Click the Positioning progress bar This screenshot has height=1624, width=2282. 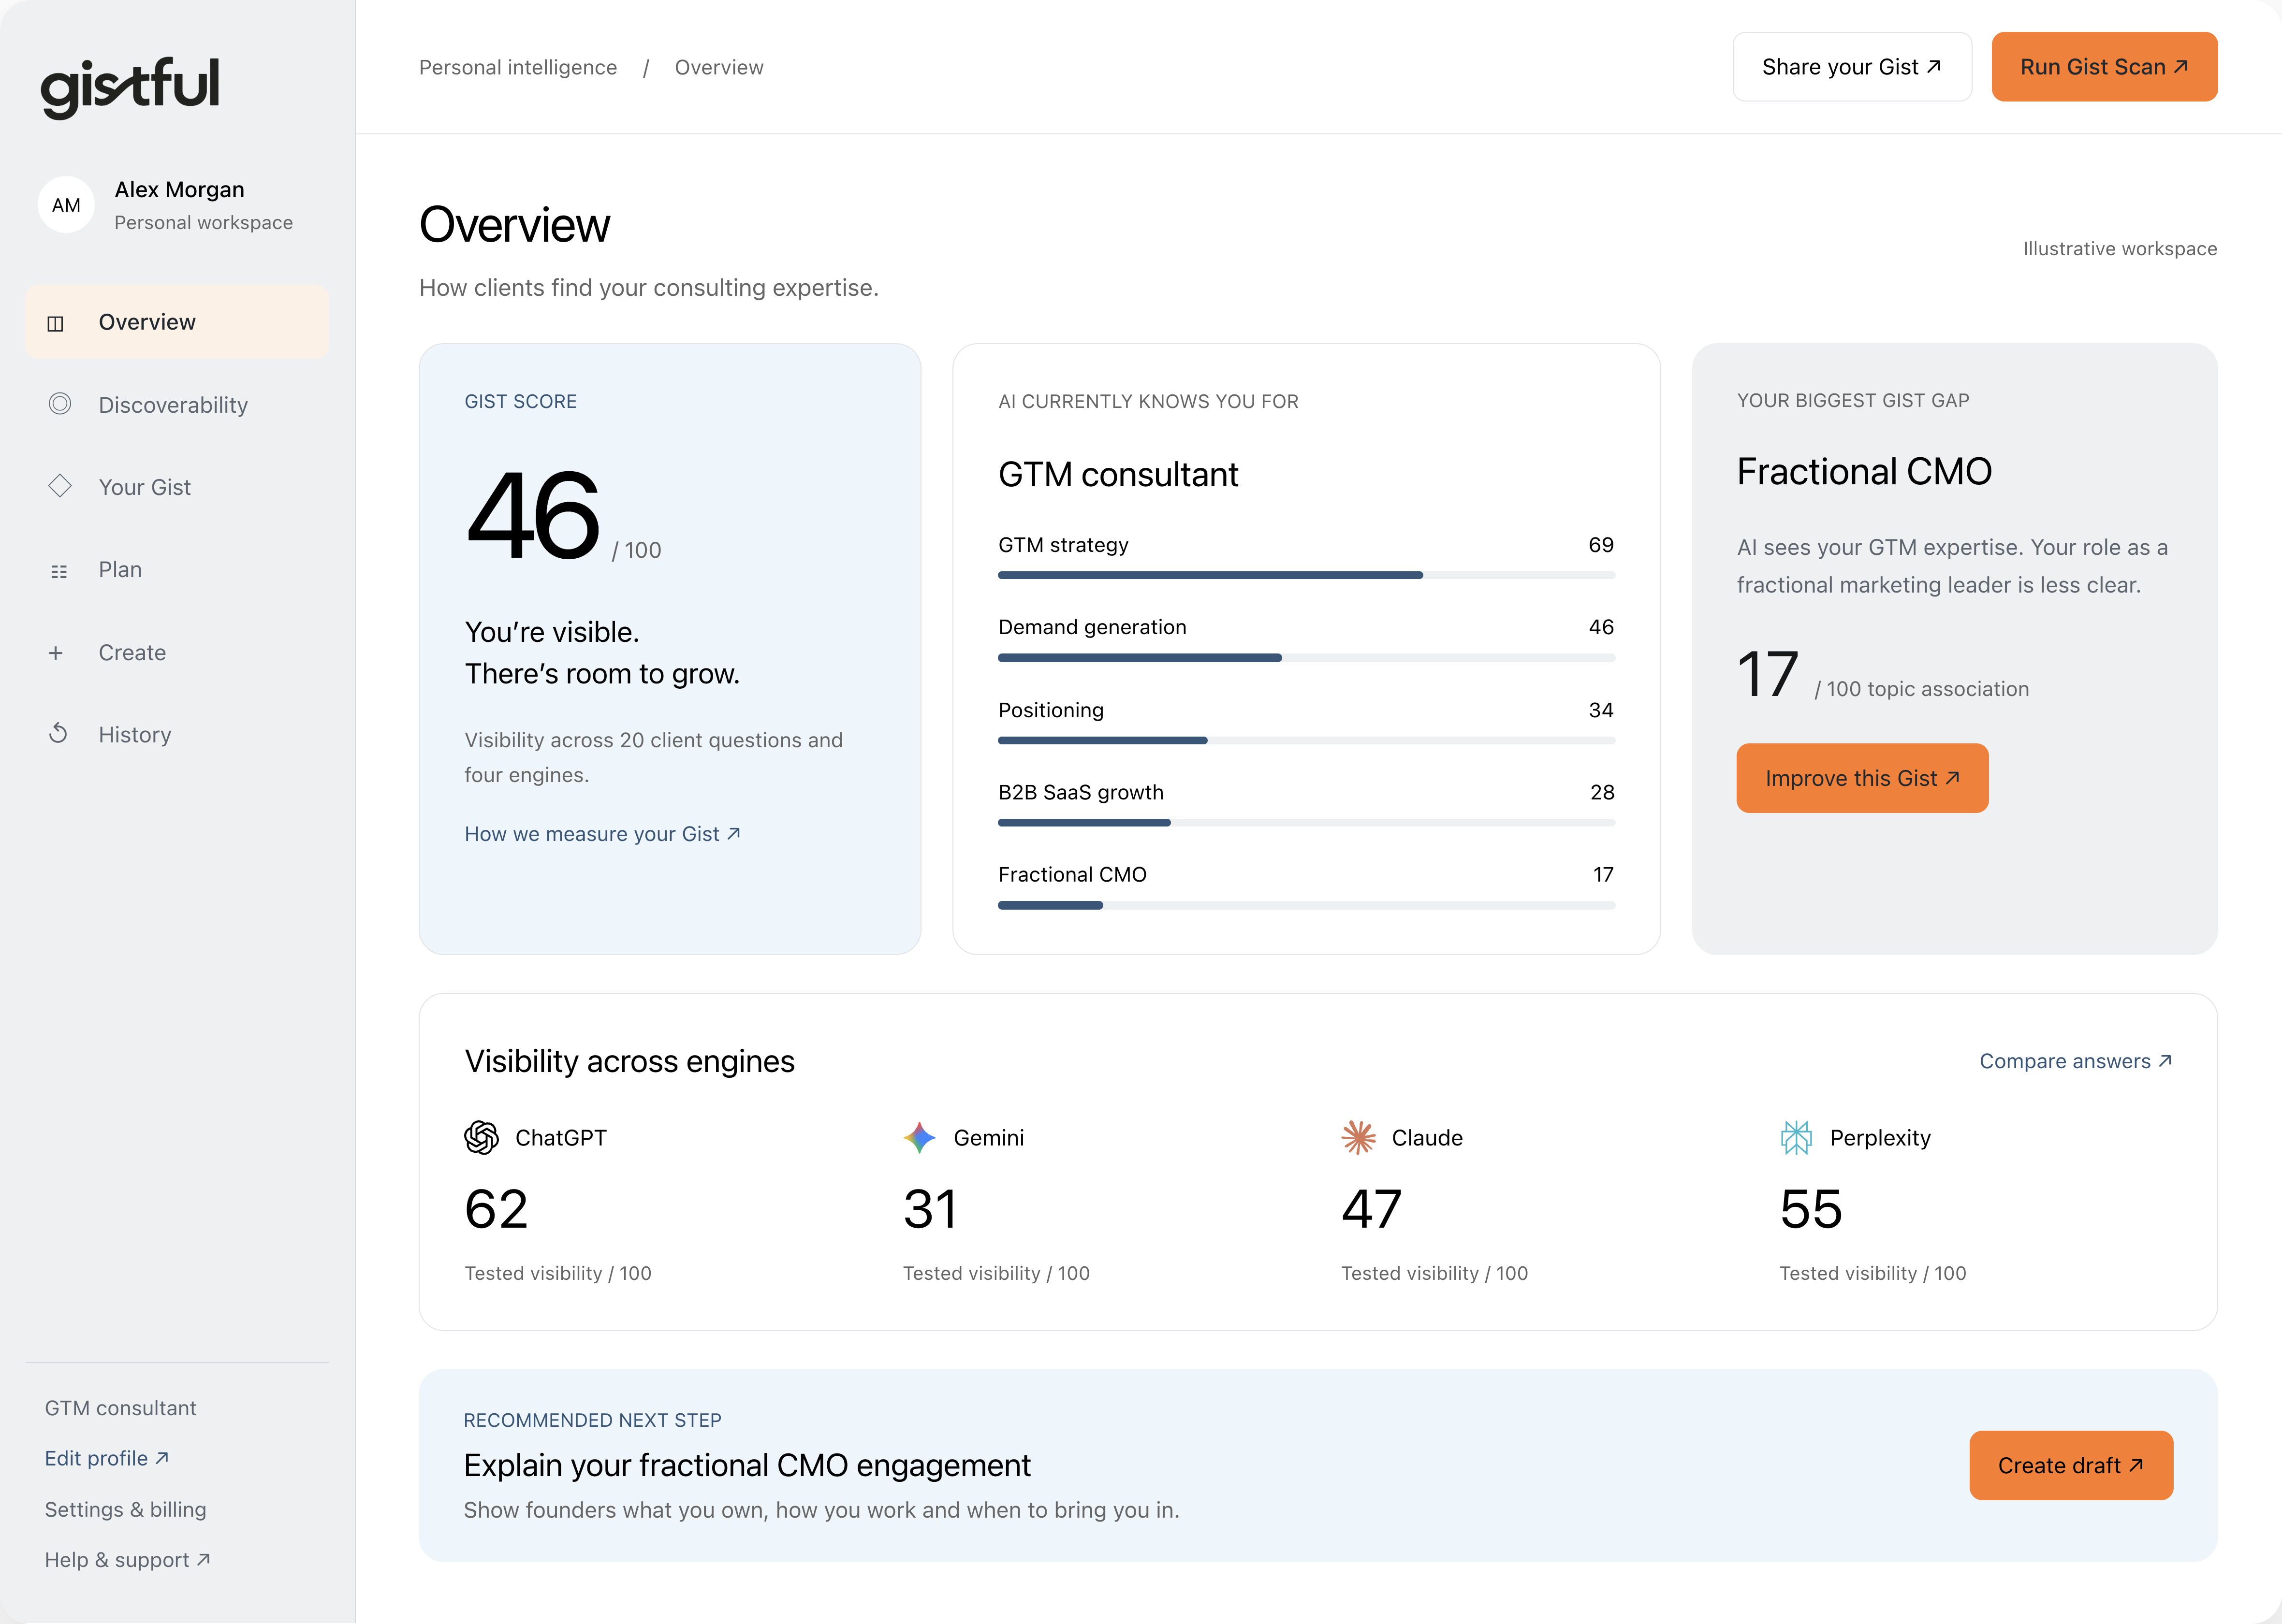(1306, 740)
